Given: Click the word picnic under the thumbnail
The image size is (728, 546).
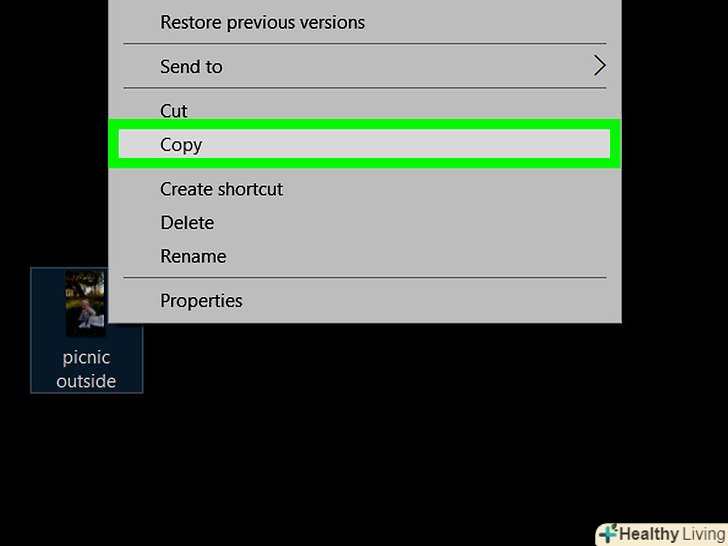Looking at the screenshot, I should coord(86,358).
